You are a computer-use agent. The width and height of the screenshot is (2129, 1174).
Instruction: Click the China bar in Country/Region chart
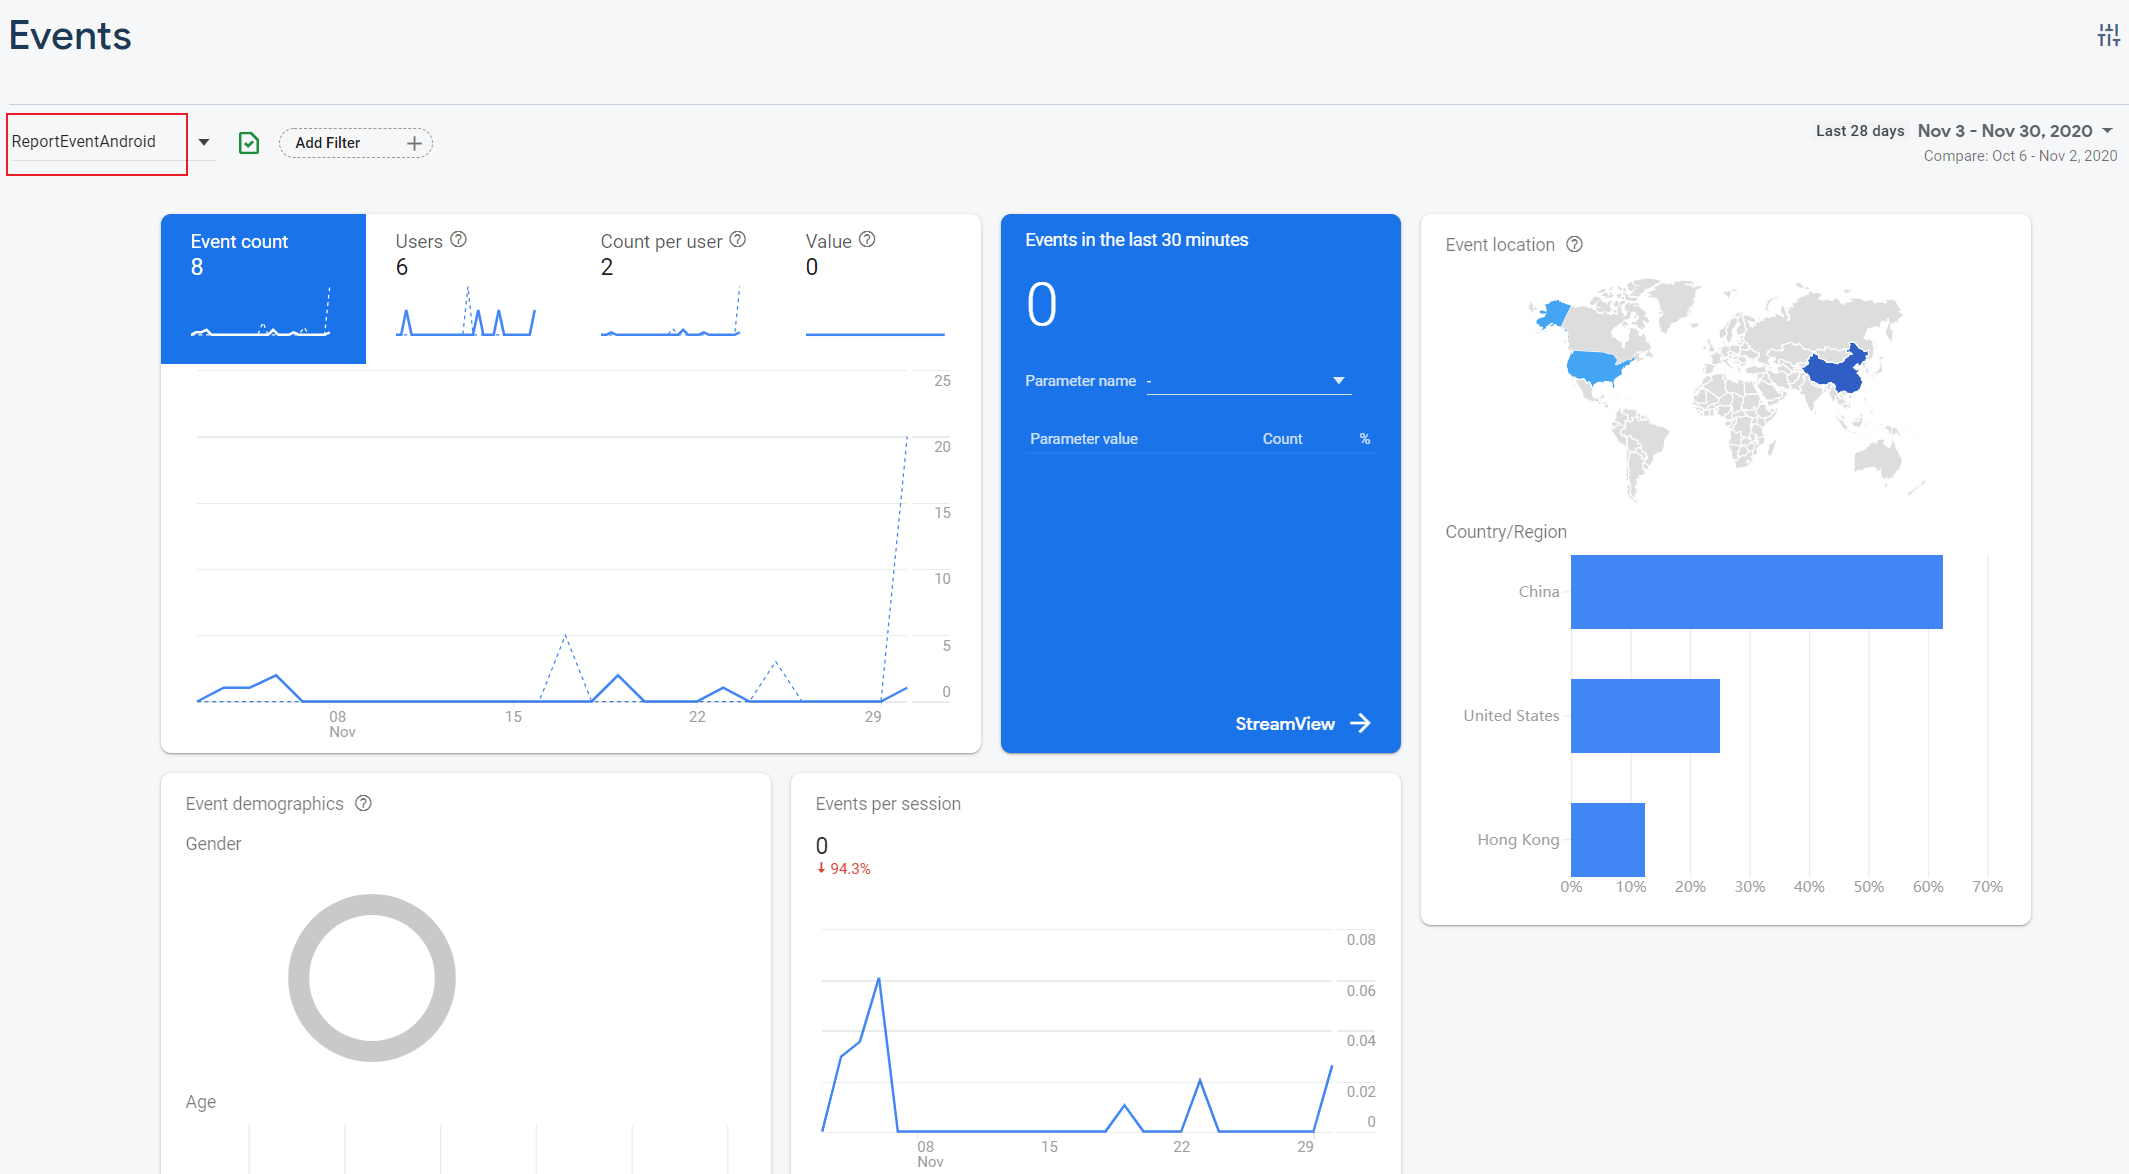(1756, 592)
